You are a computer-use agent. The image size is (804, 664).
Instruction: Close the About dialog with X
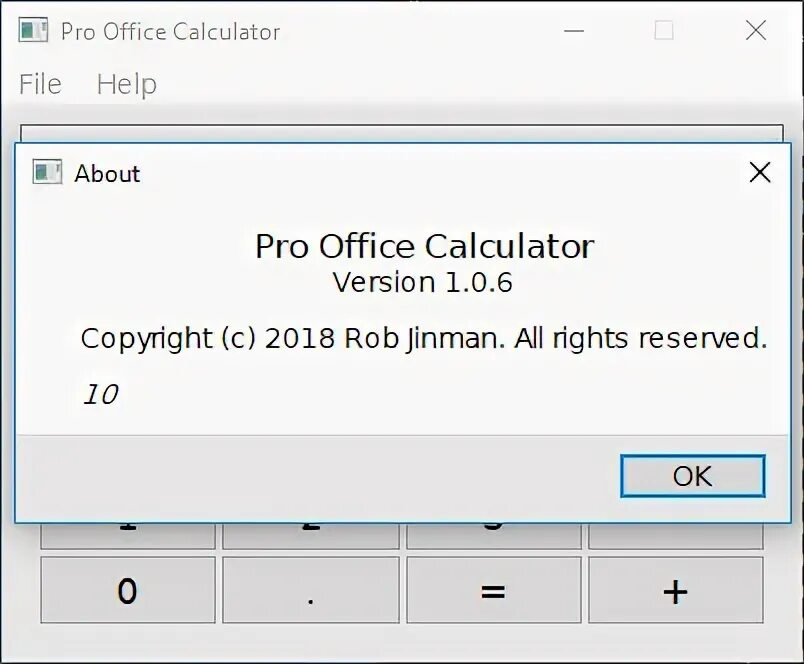pyautogui.click(x=760, y=173)
